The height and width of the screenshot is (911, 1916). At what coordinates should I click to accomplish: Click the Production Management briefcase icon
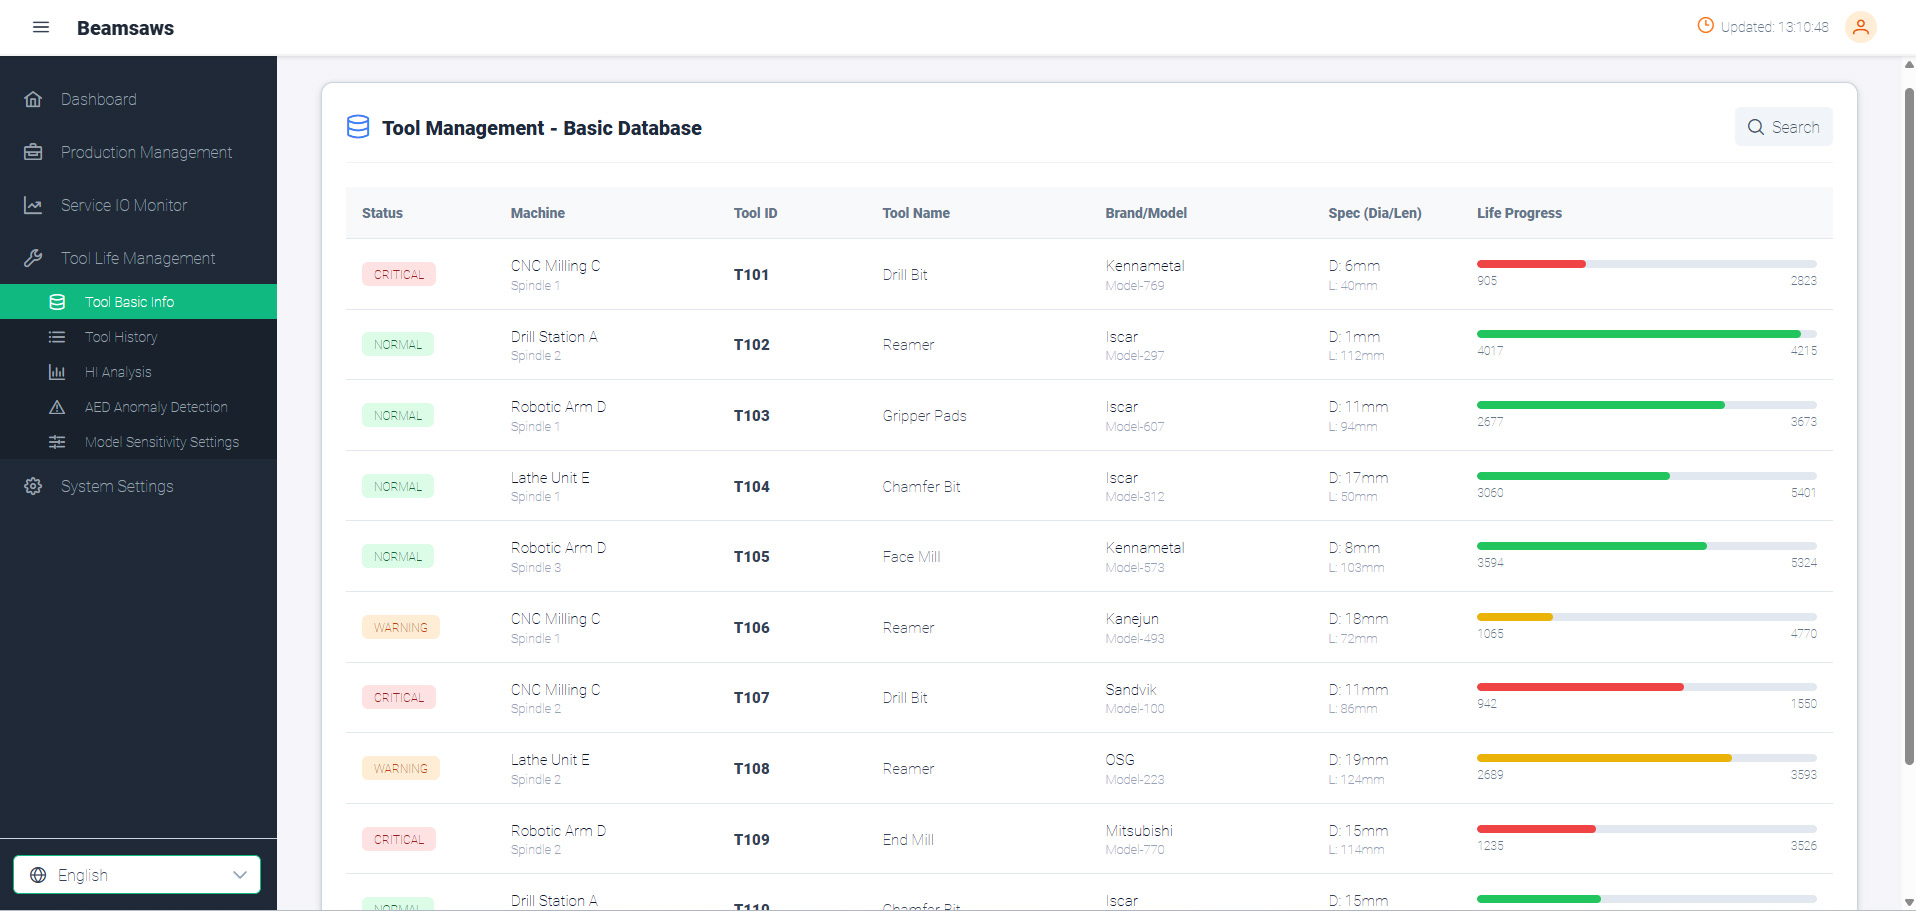point(33,152)
